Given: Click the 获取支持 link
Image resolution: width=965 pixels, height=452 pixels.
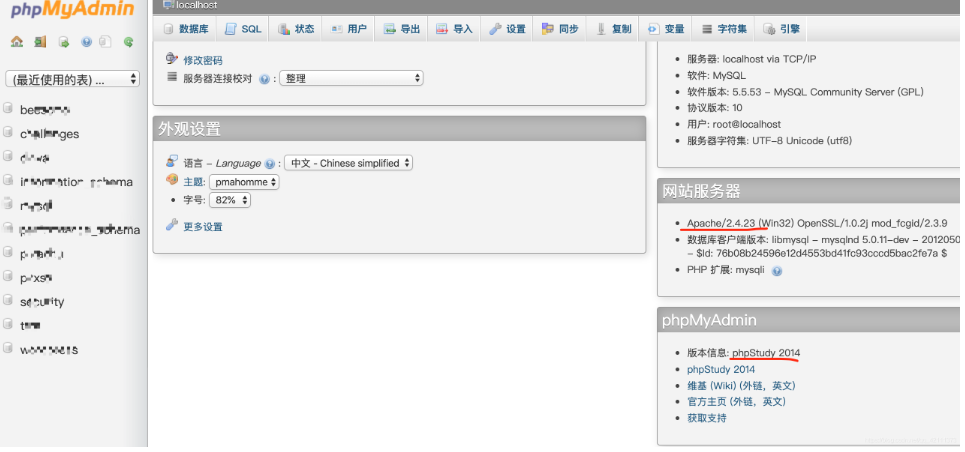Looking at the screenshot, I should click(x=707, y=418).
